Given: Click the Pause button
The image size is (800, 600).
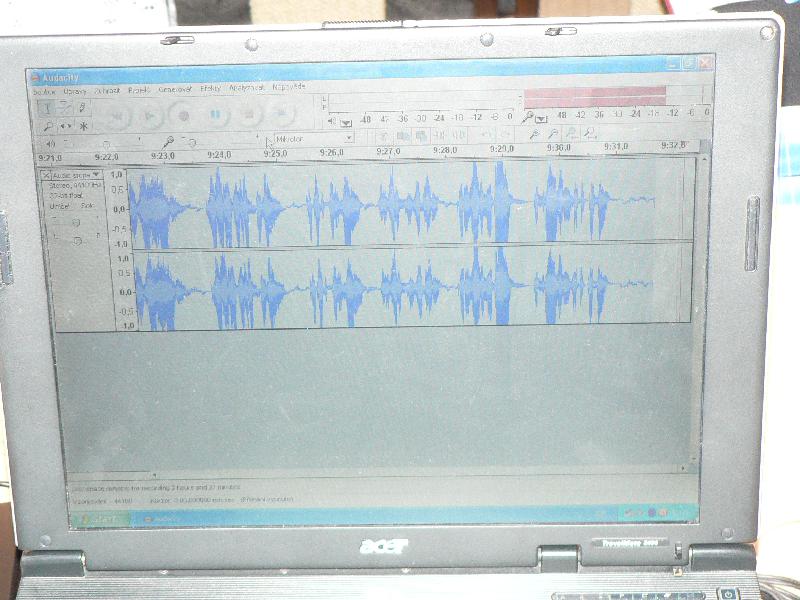Looking at the screenshot, I should click(x=215, y=115).
